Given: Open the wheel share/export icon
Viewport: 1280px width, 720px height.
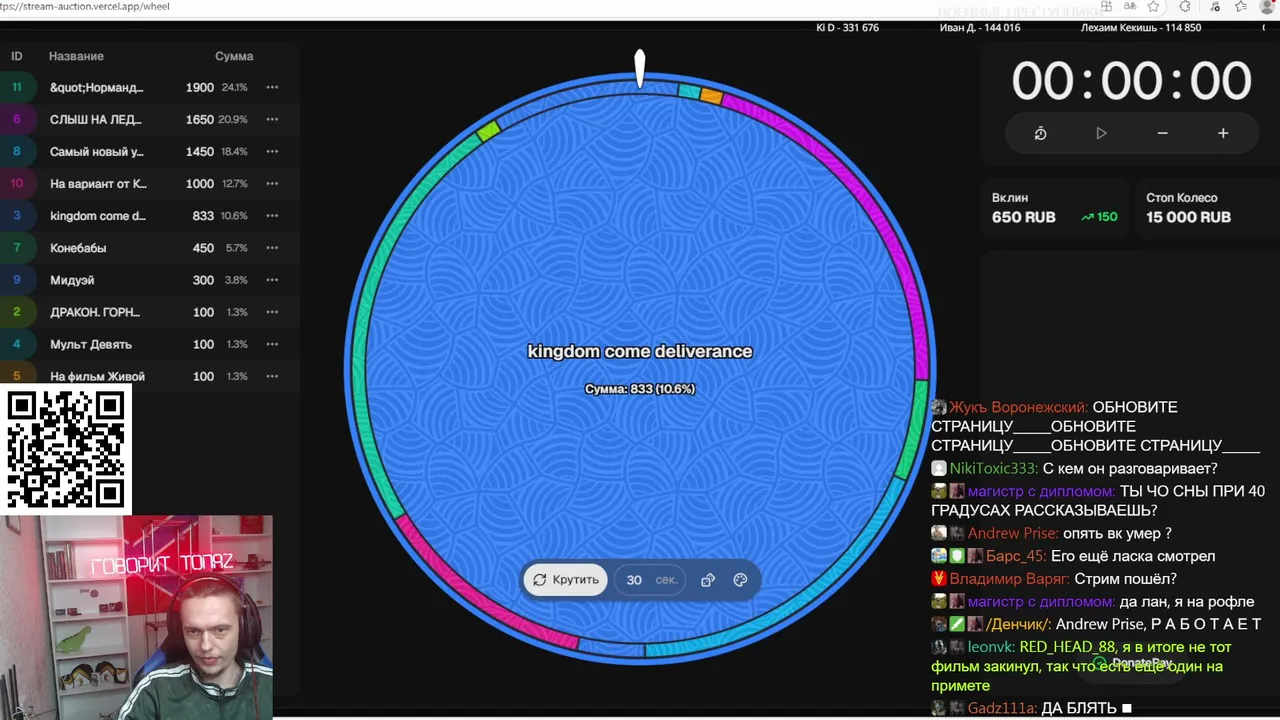Looking at the screenshot, I should (x=708, y=580).
